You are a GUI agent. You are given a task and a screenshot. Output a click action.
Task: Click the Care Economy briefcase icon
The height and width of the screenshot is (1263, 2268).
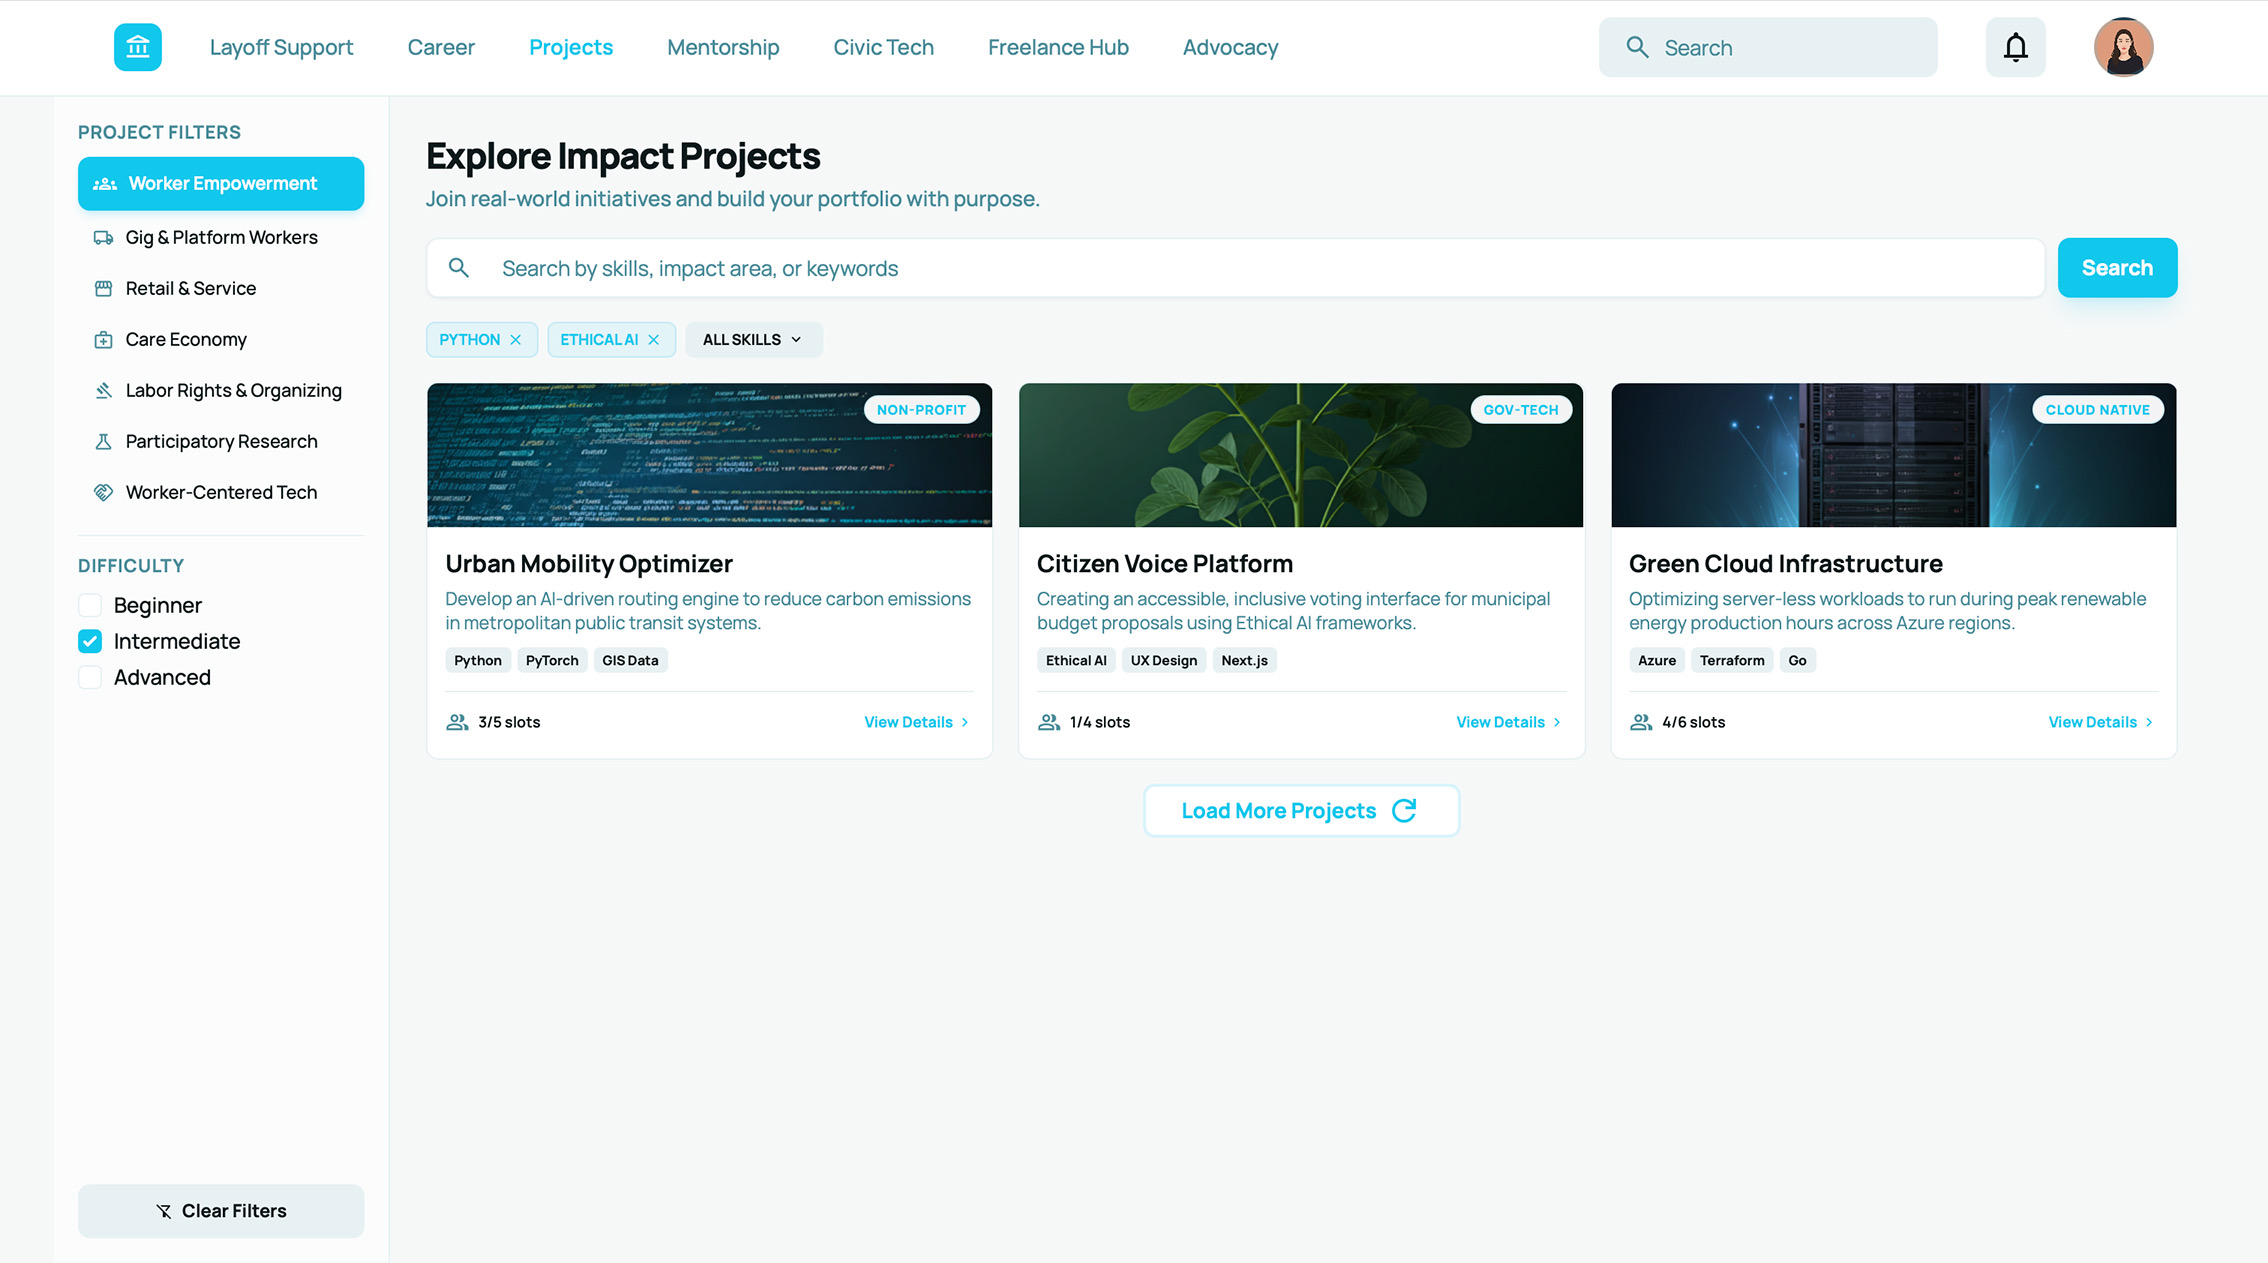(104, 339)
